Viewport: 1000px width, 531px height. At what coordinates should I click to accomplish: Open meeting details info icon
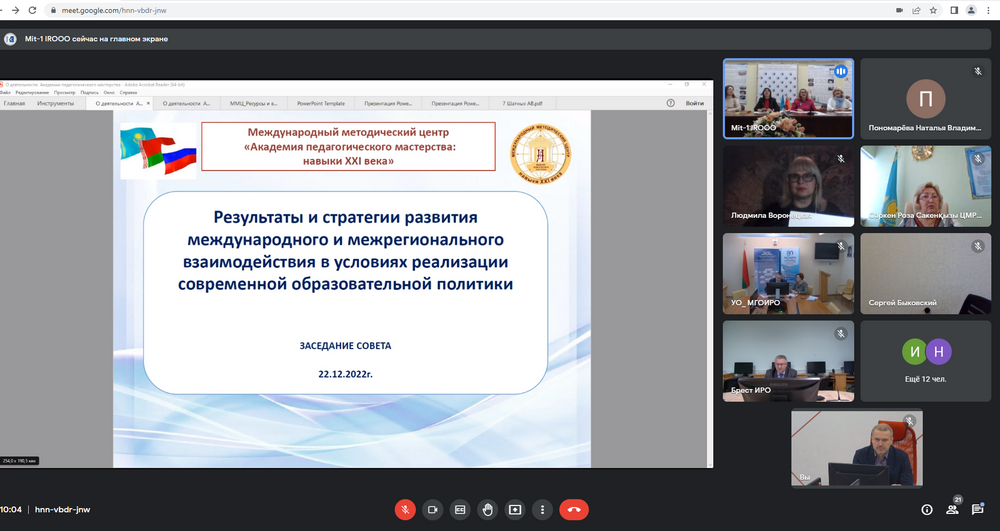click(927, 509)
